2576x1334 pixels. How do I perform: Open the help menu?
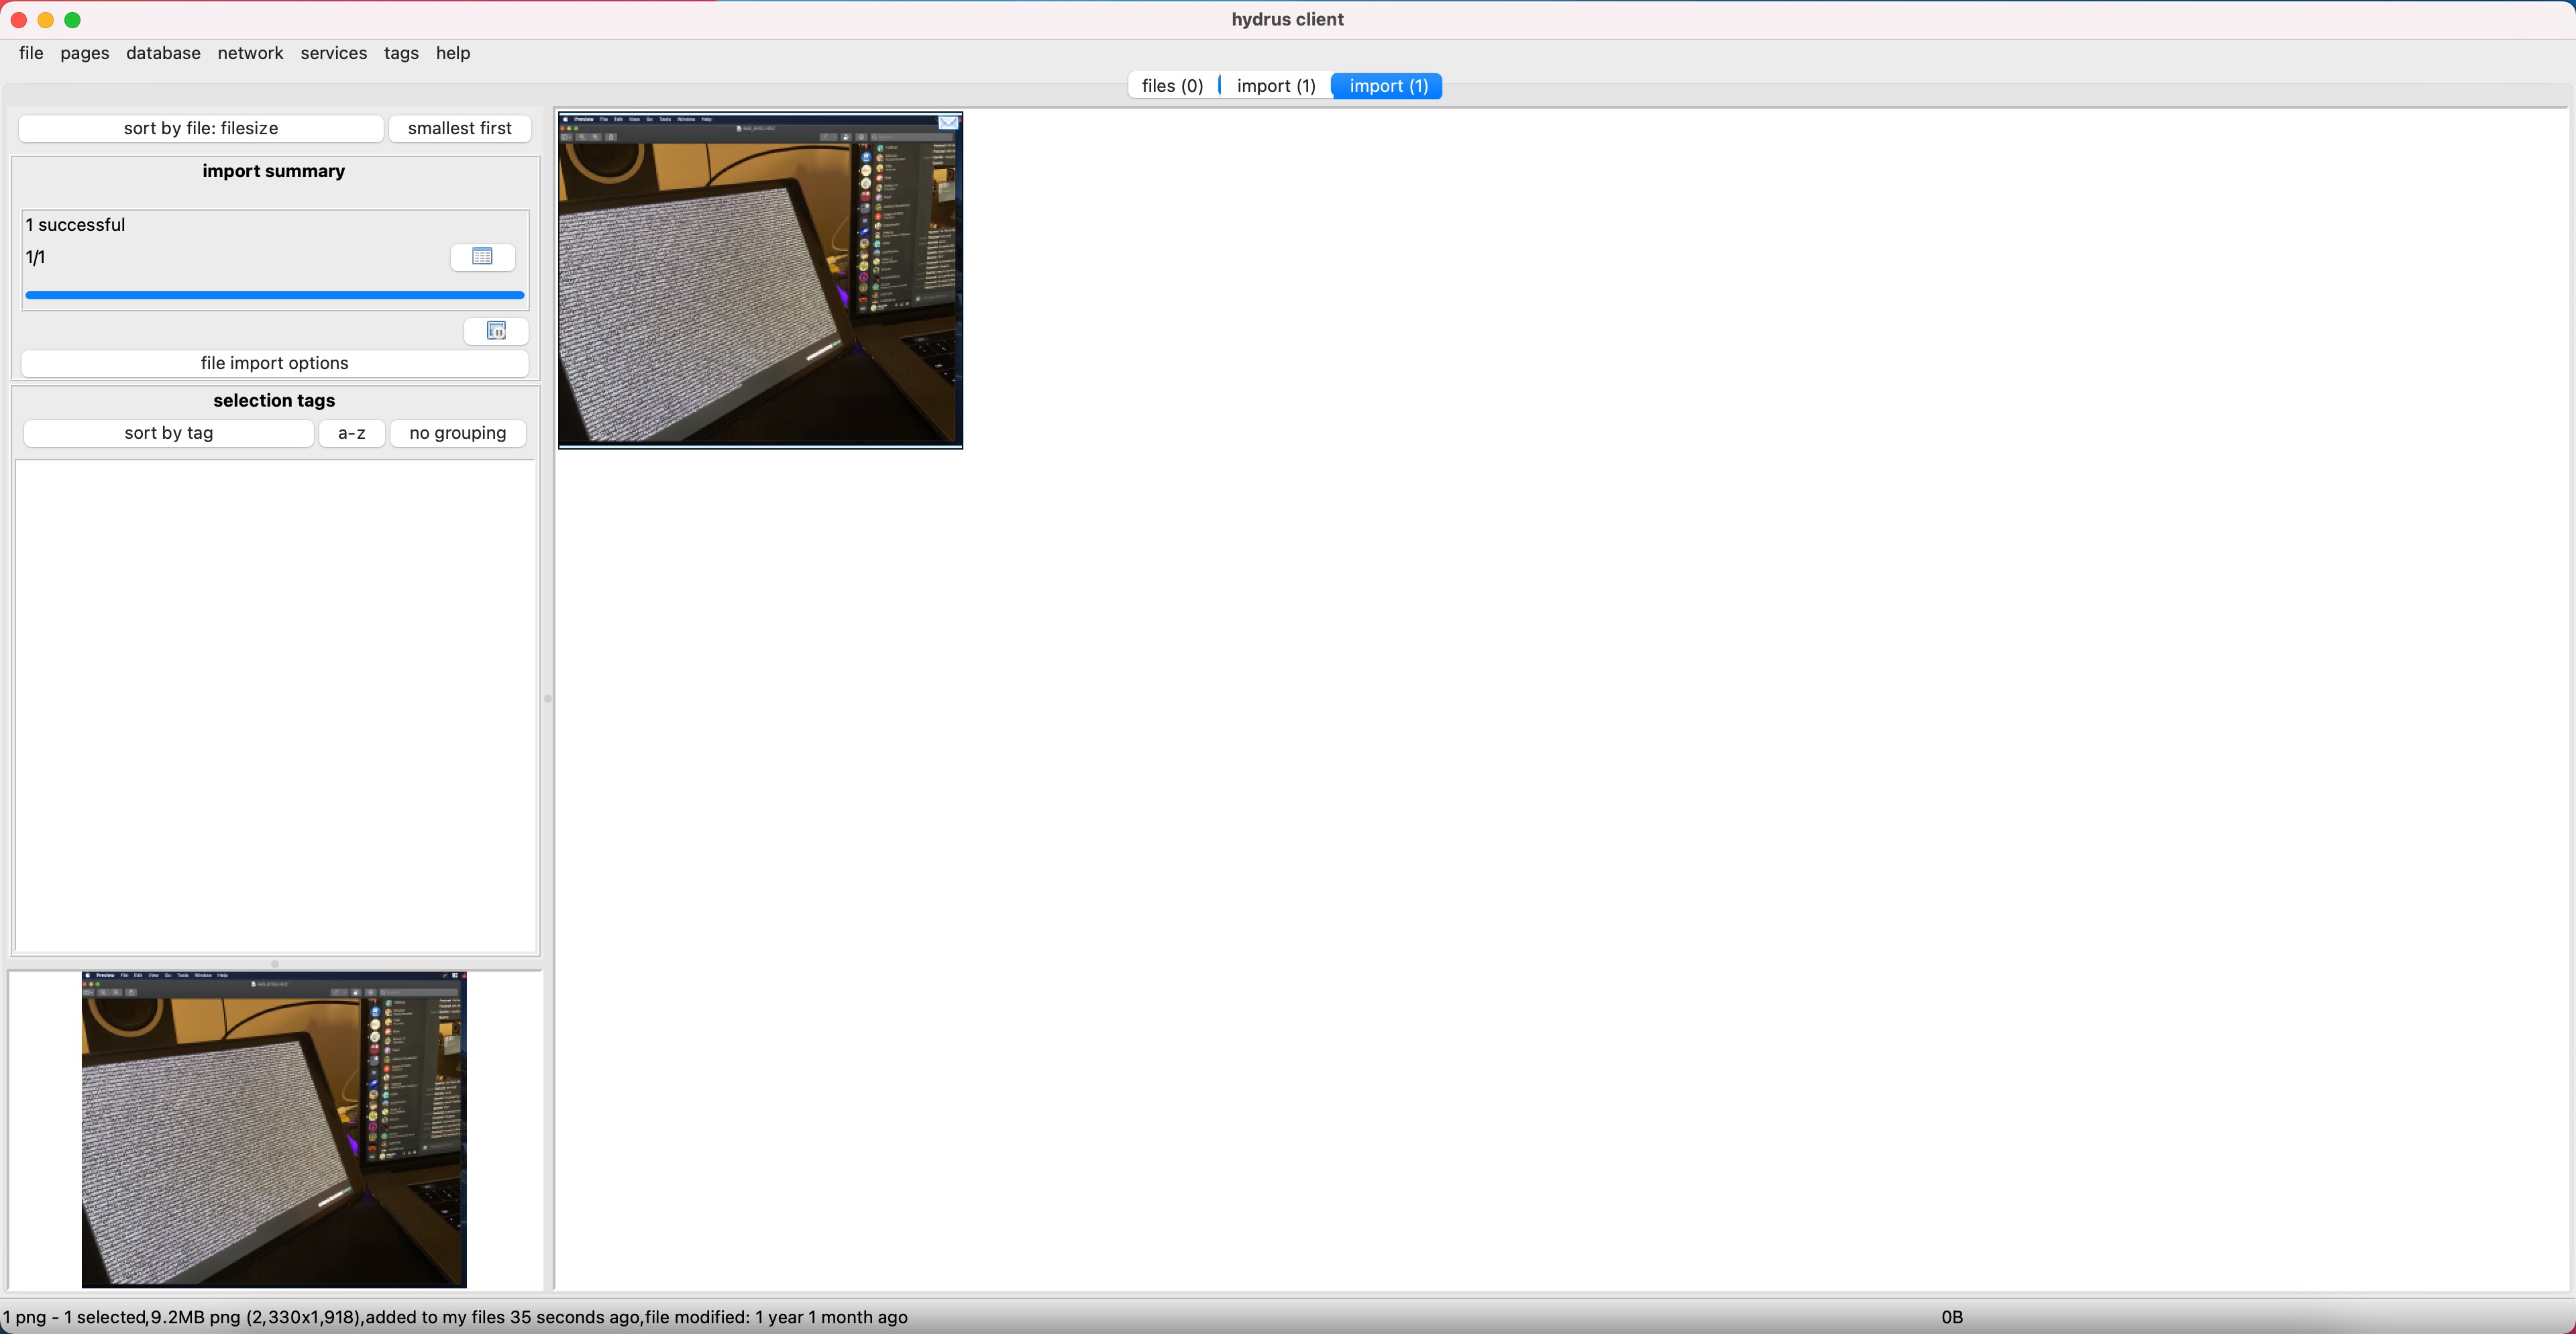tap(452, 53)
